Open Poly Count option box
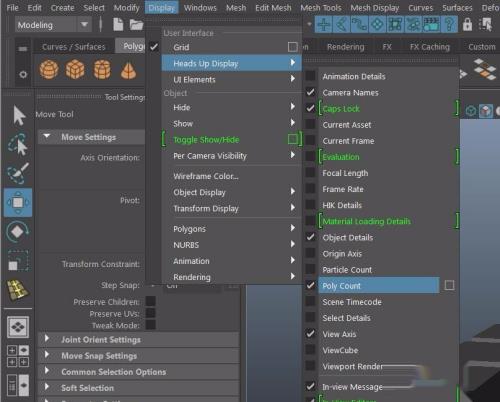The height and width of the screenshot is (402, 500). coord(449,285)
